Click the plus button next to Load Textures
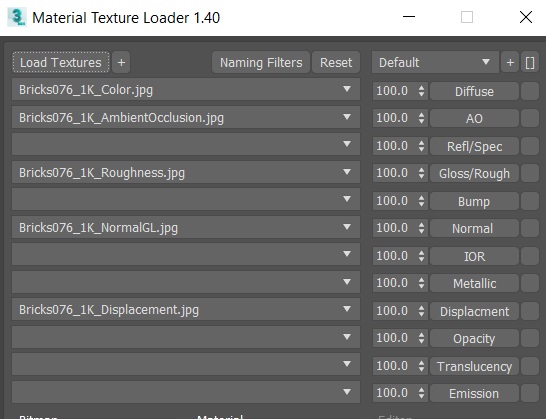 [x=121, y=62]
